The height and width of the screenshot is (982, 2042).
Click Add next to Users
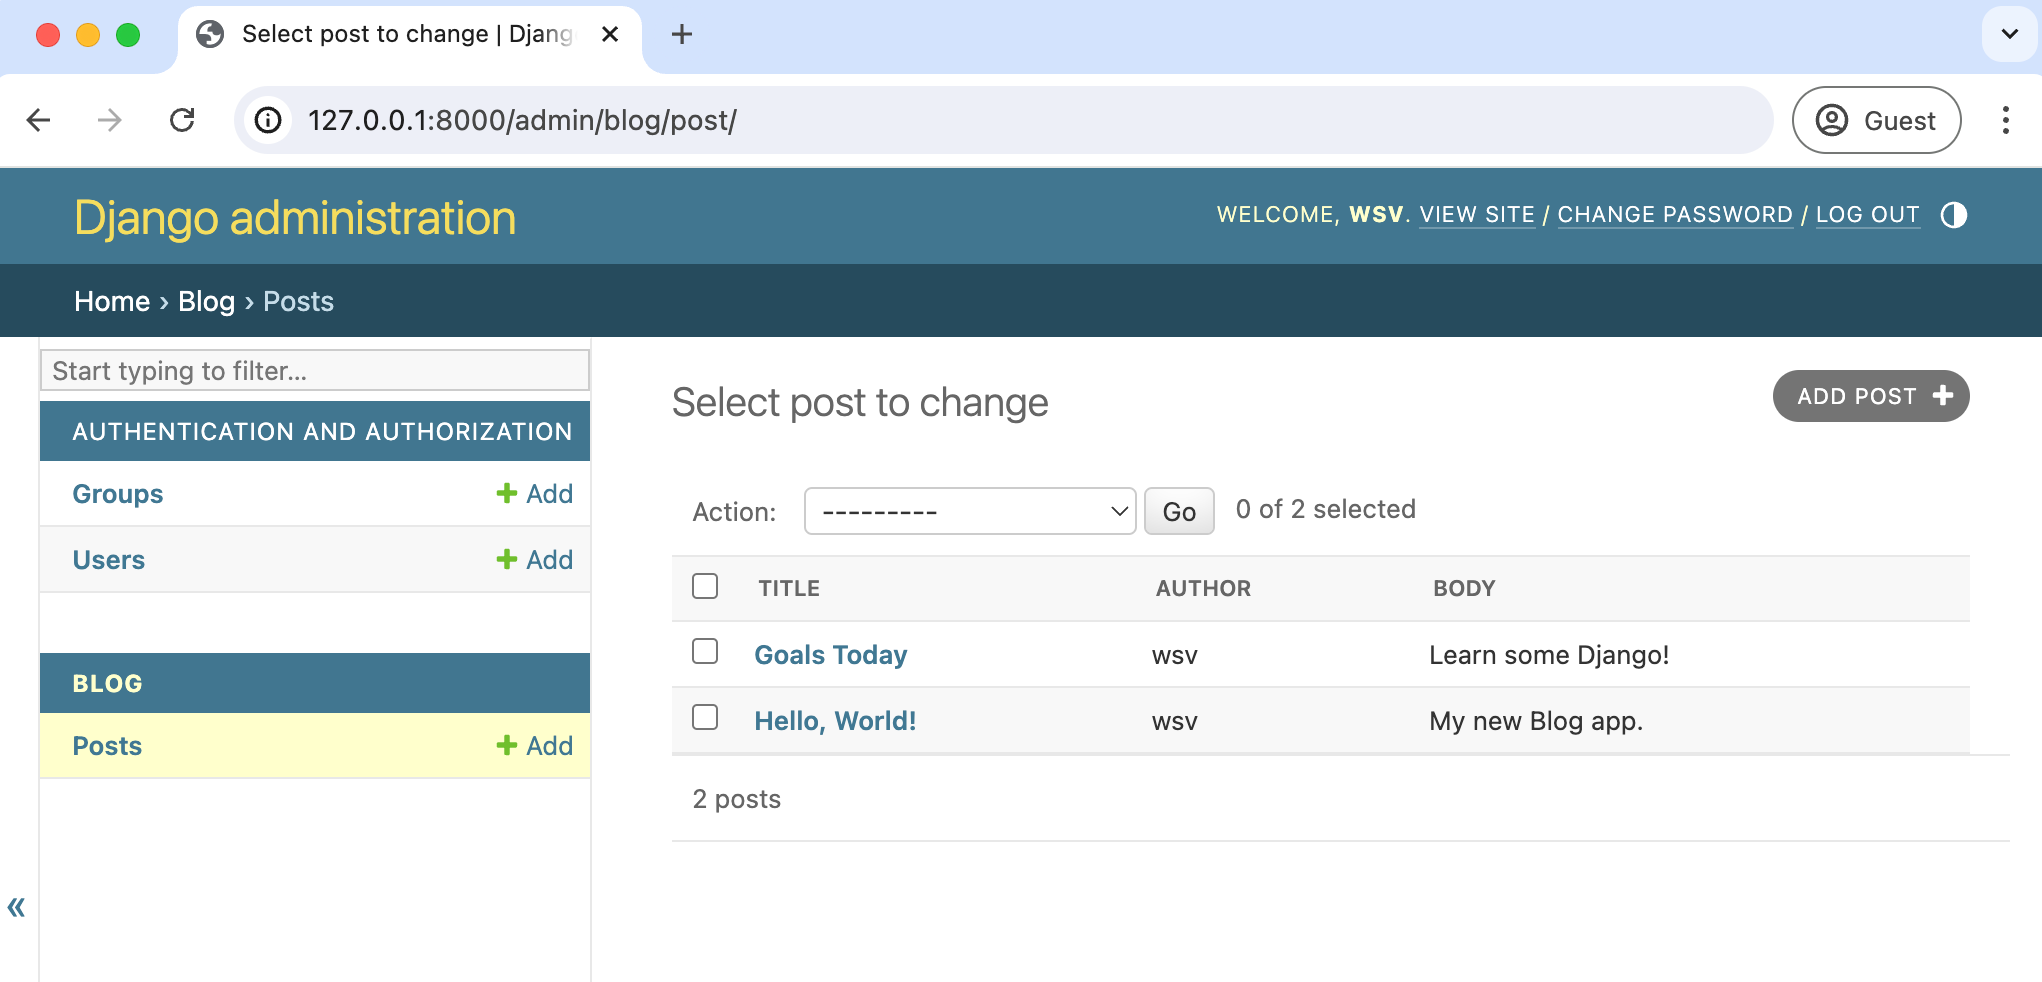535,560
